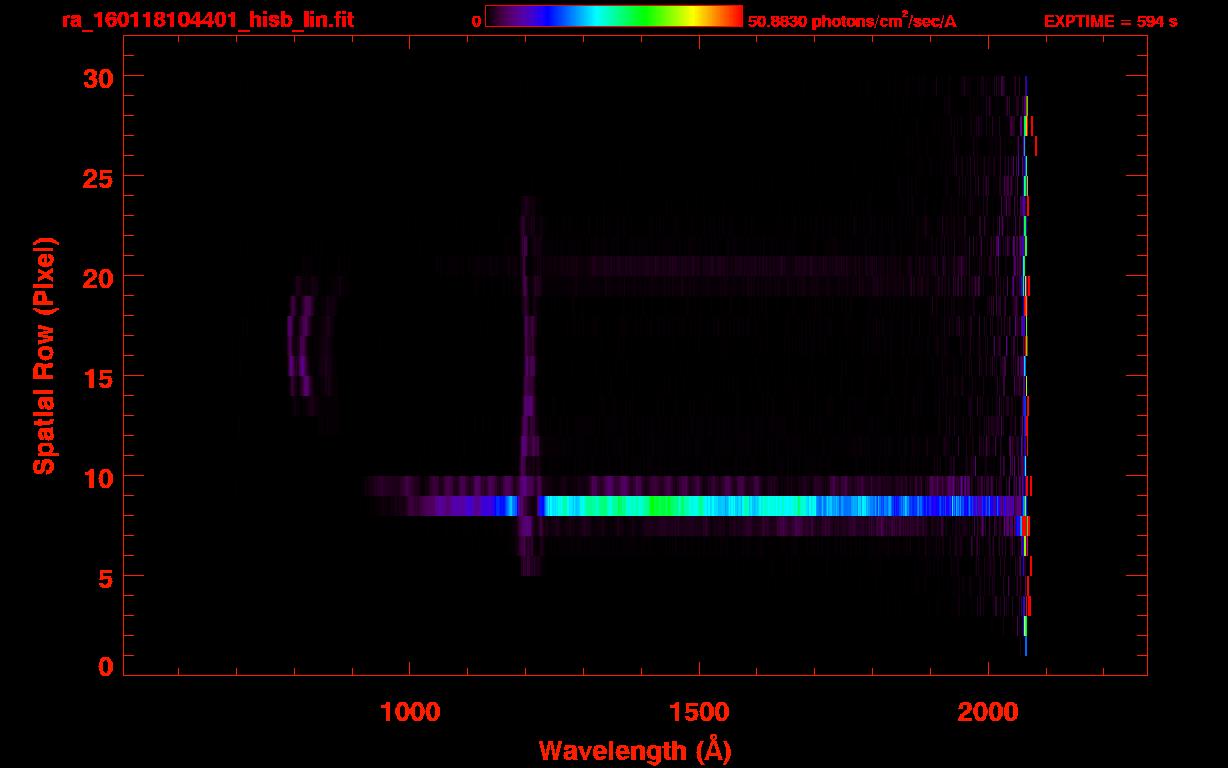Click the EXPTIME = 594 s text
The image size is (1228, 768).
coord(1110,21)
